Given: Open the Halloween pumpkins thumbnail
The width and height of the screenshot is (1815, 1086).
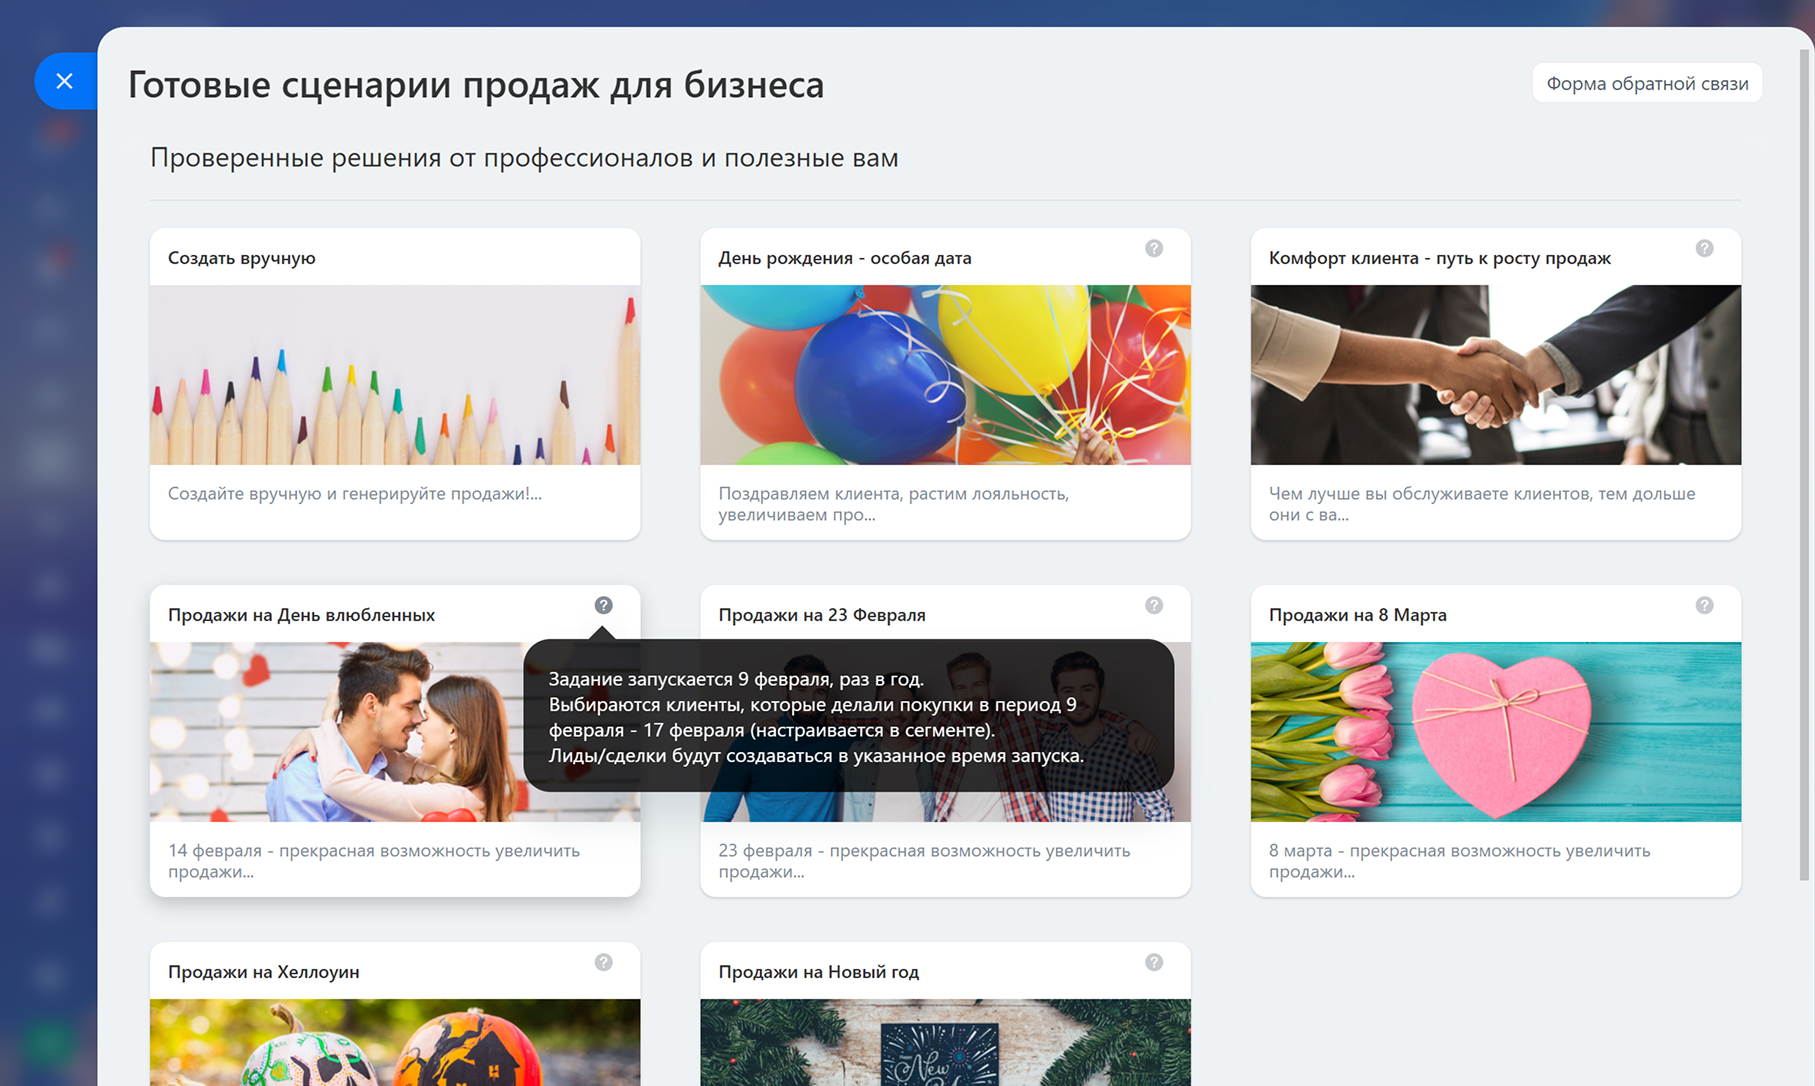Looking at the screenshot, I should point(395,1042).
